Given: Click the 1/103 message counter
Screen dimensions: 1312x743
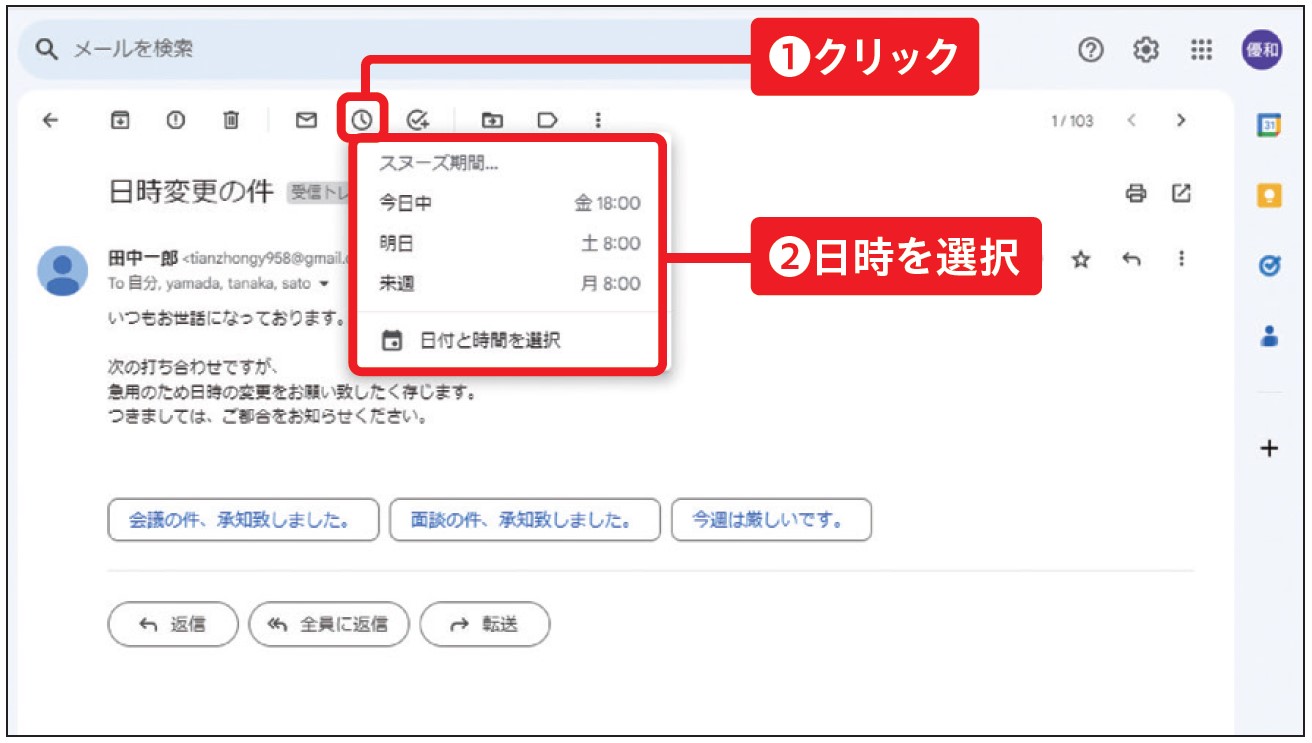Looking at the screenshot, I should point(1071,121).
